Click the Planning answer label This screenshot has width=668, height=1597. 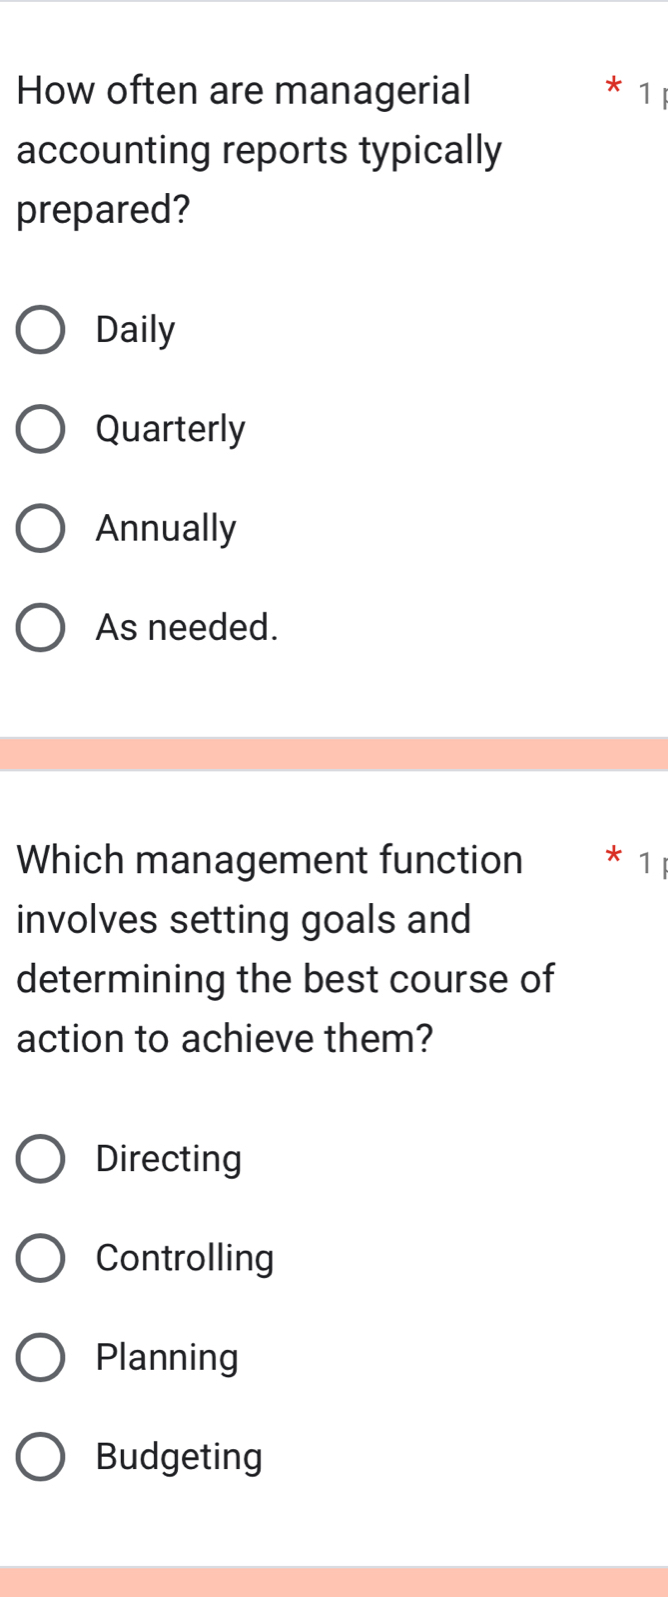coord(166,1357)
